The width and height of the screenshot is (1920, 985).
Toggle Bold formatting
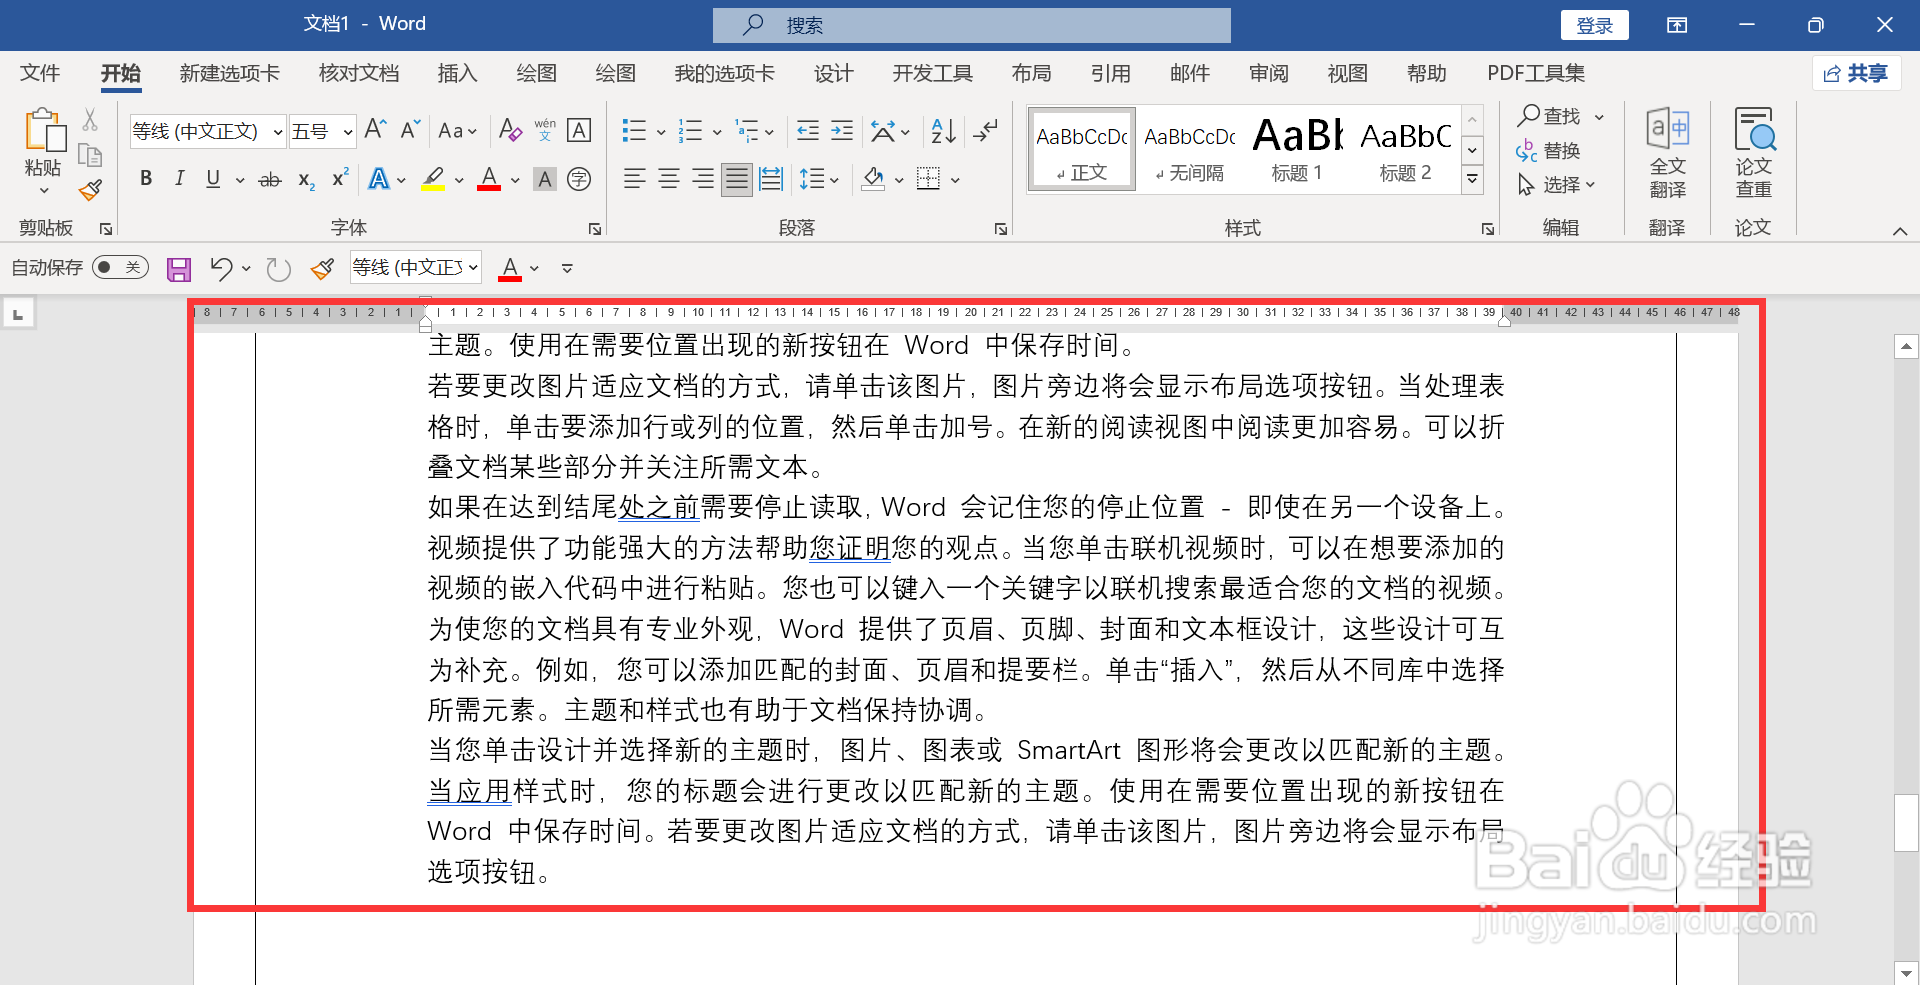pos(146,179)
